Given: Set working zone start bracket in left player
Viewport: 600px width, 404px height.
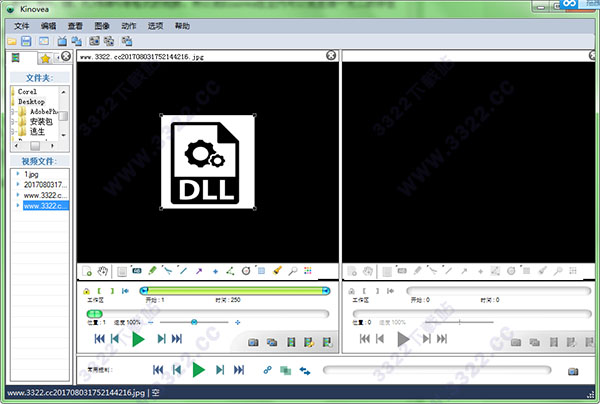Looking at the screenshot, I should [99, 291].
